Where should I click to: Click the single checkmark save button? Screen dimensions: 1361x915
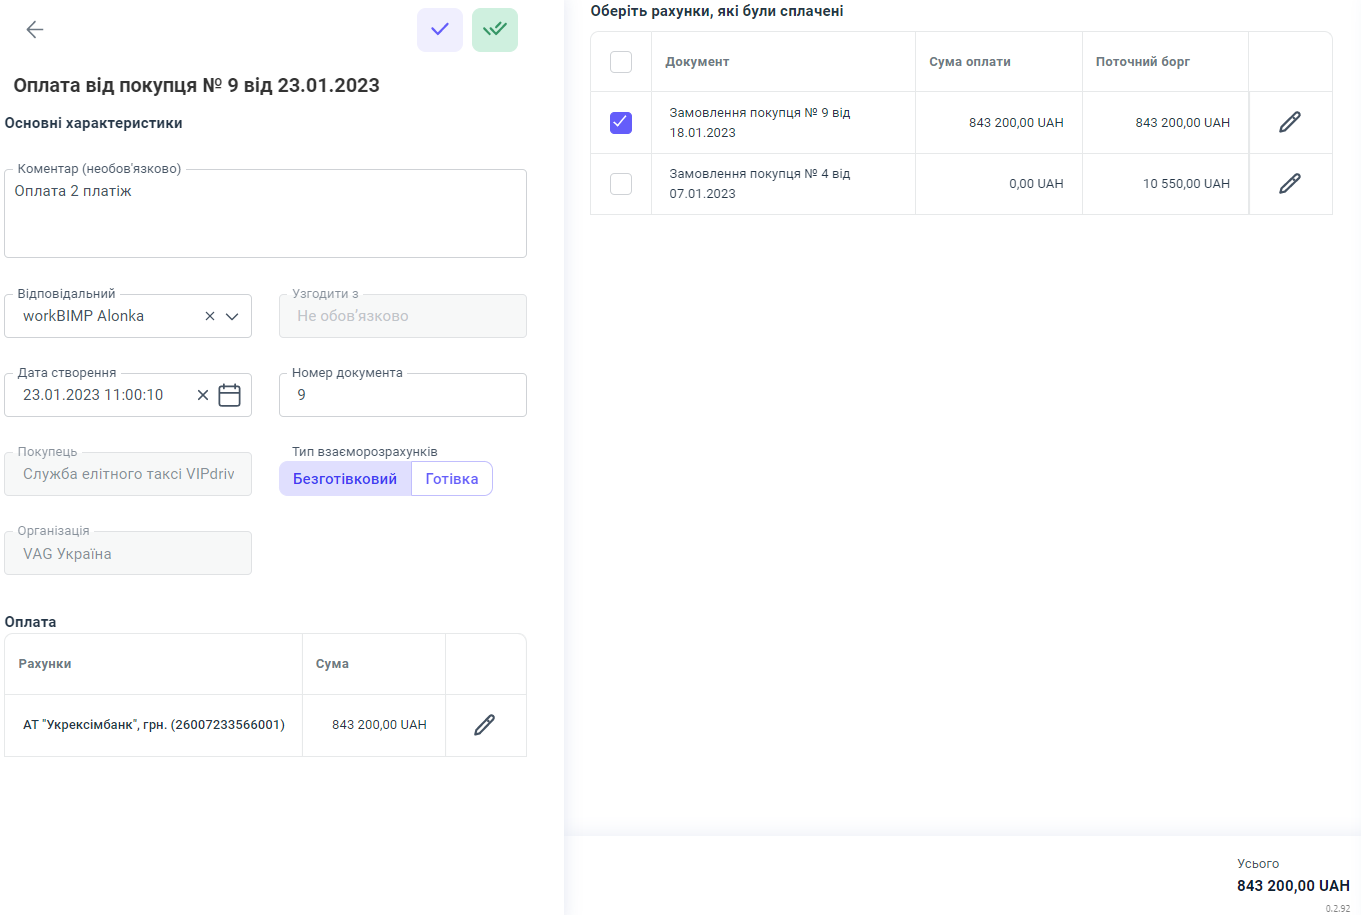[440, 30]
